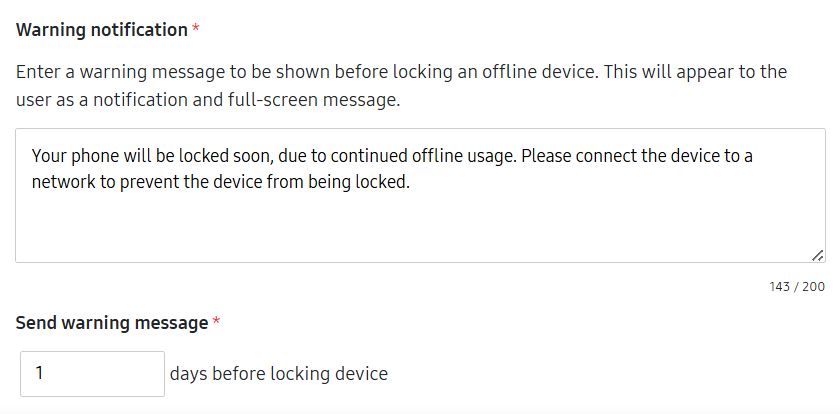
Task: Click the red asterisk beside Warning notification
Action: click(196, 30)
